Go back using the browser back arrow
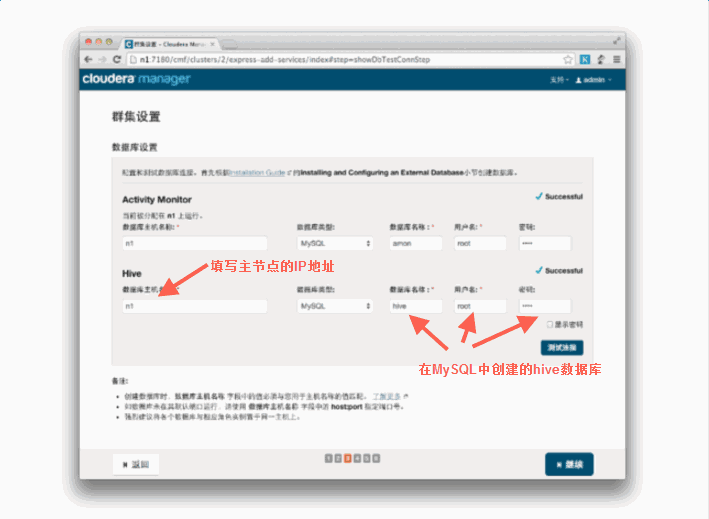Image resolution: width=709 pixels, height=519 pixels. coord(89,60)
